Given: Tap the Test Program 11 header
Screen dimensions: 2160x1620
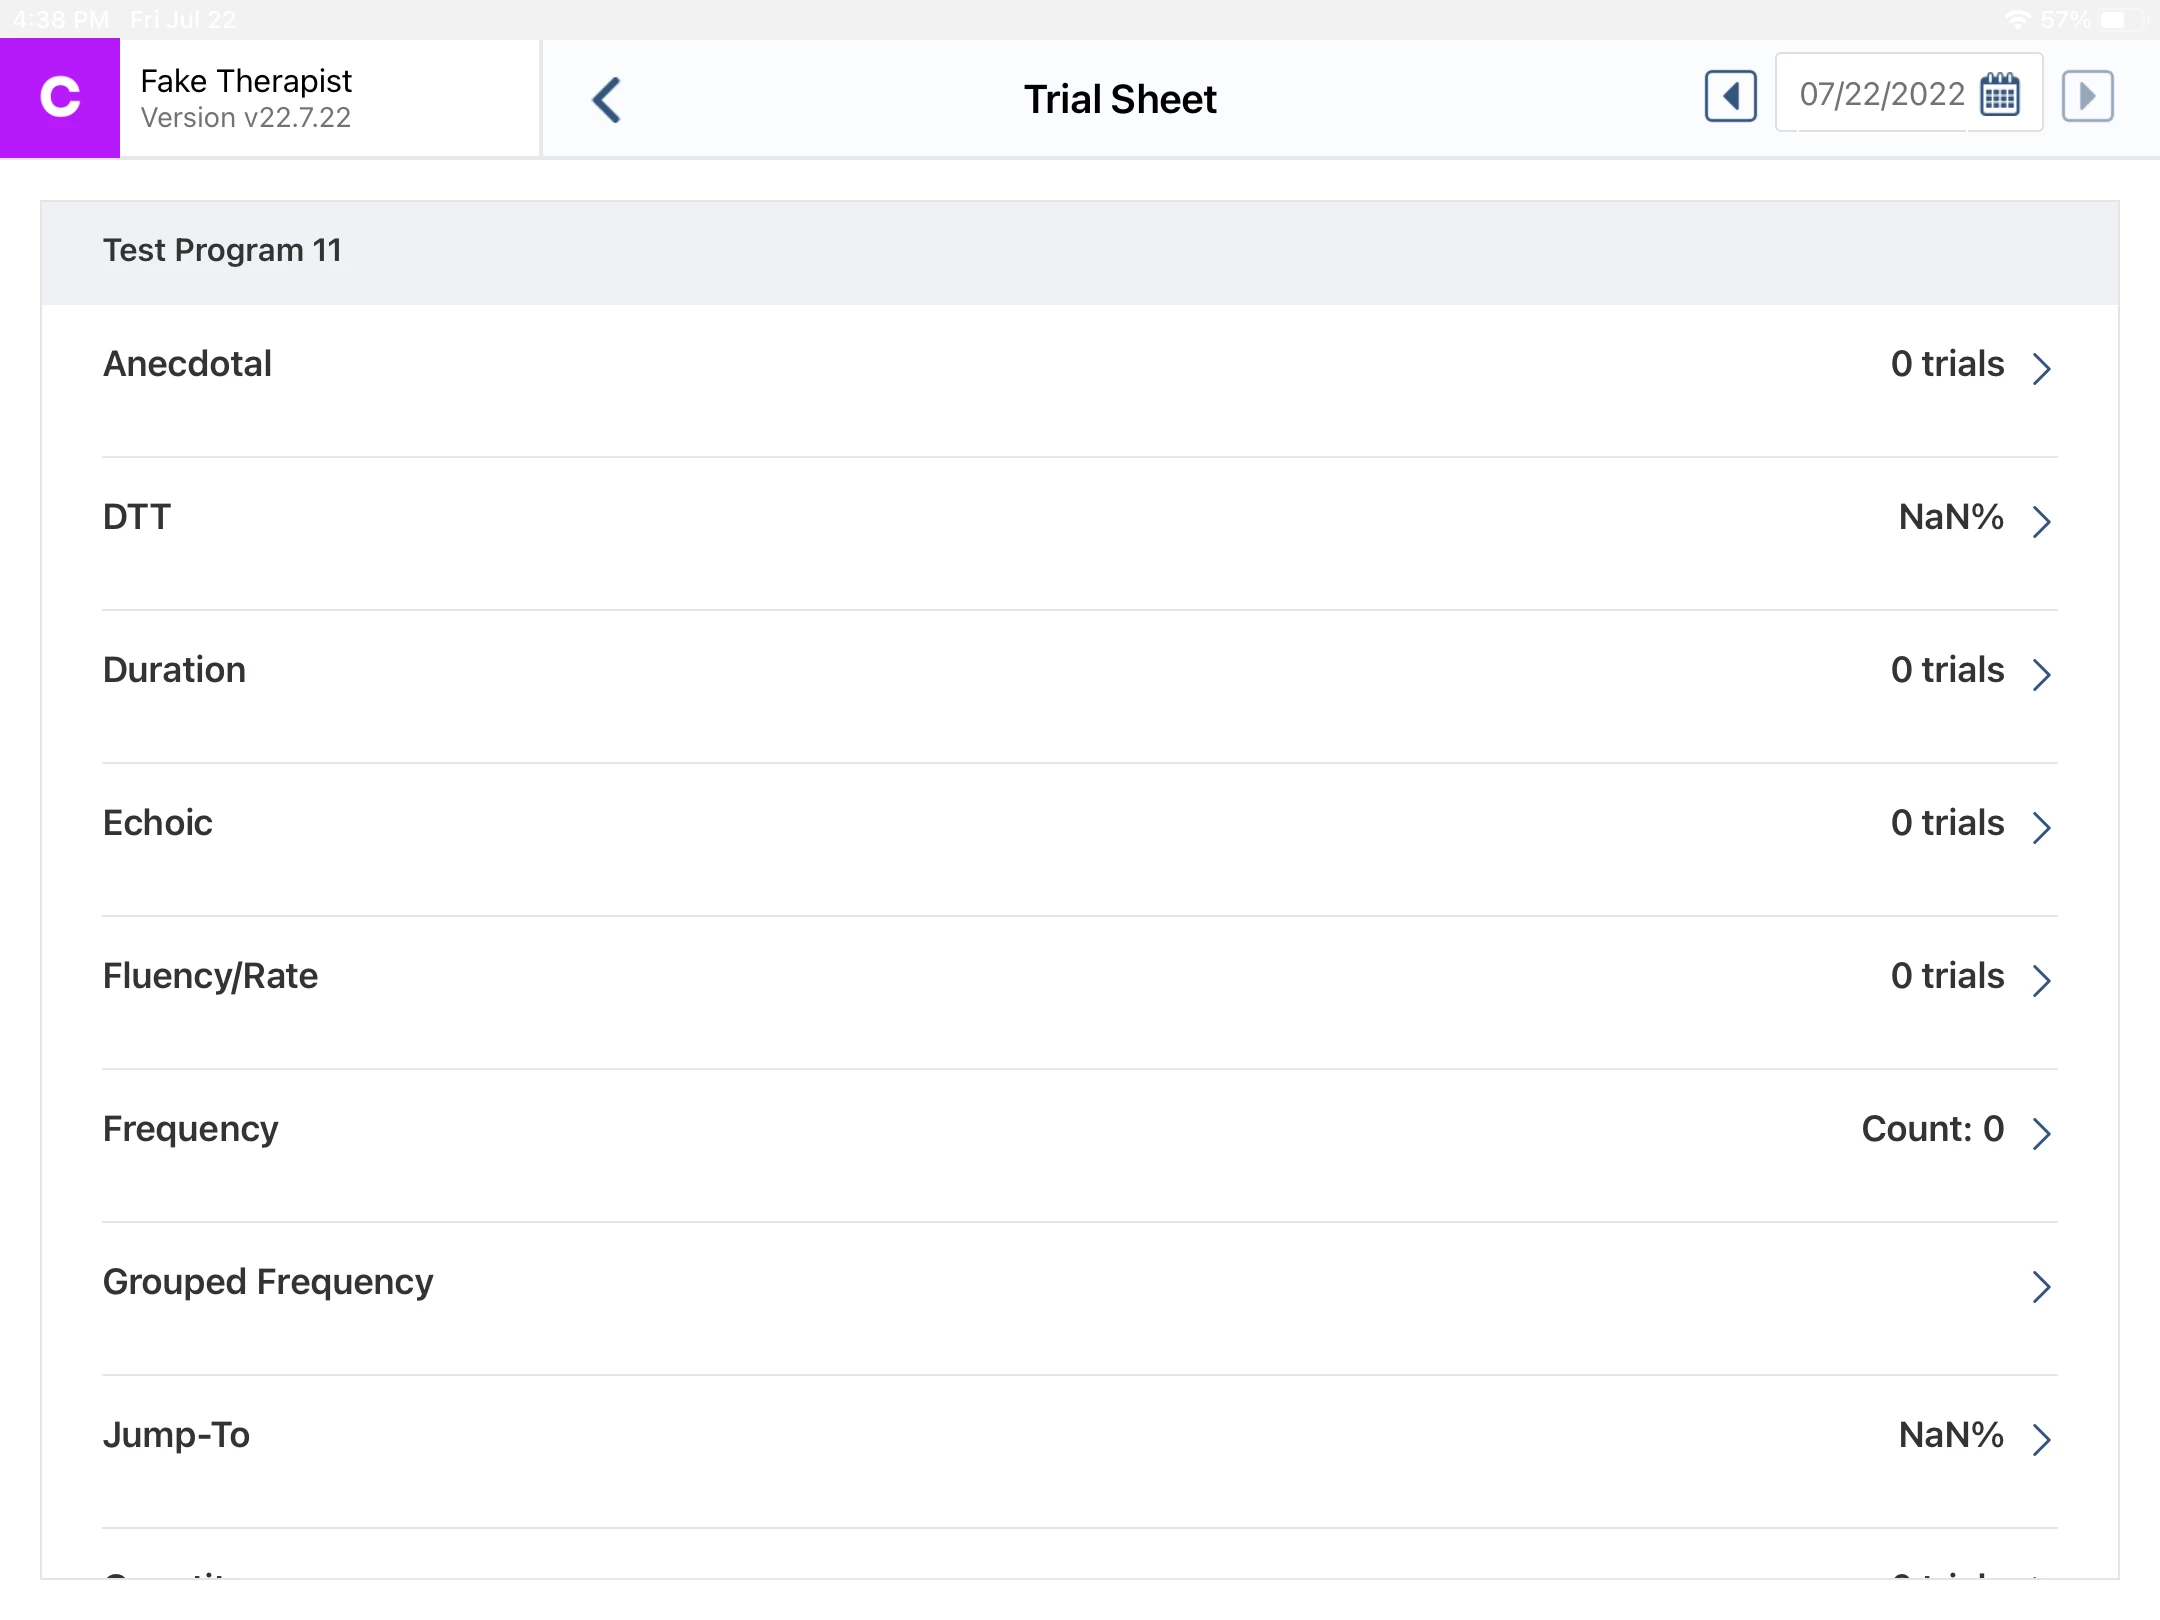Looking at the screenshot, I should pyautogui.click(x=222, y=250).
